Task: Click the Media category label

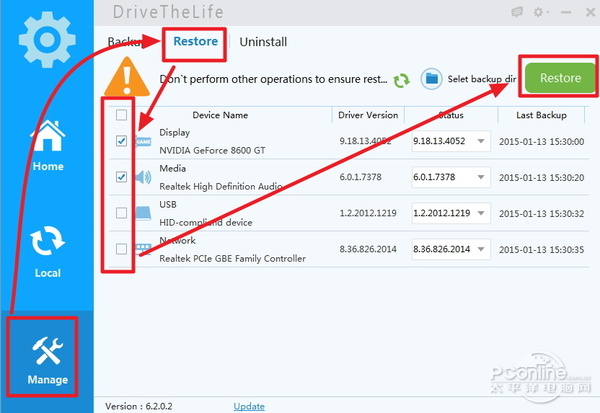Action: click(173, 168)
